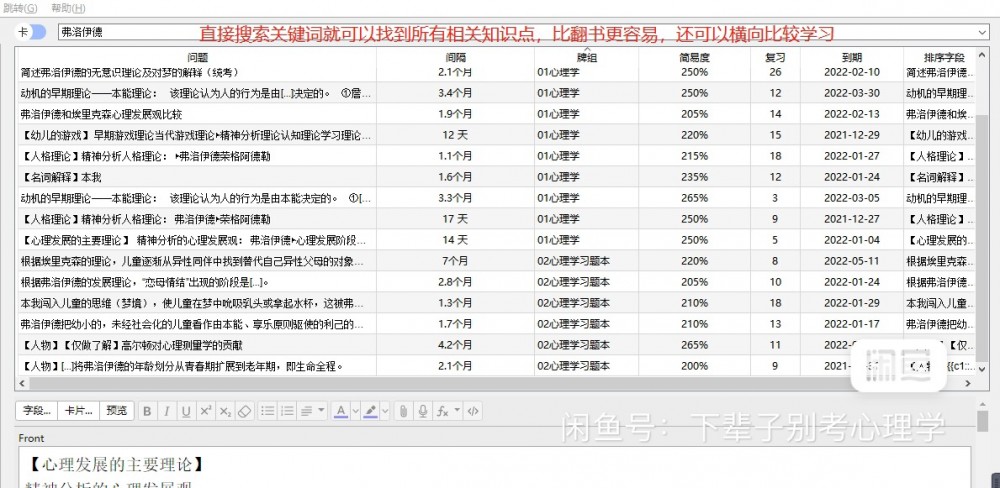Screen dimensions: 1000x488
Task: Sort by the 间隔 column header
Action: [455, 56]
